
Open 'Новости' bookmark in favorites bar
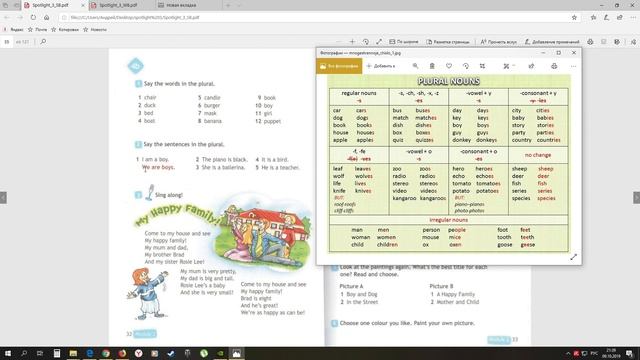point(95,30)
